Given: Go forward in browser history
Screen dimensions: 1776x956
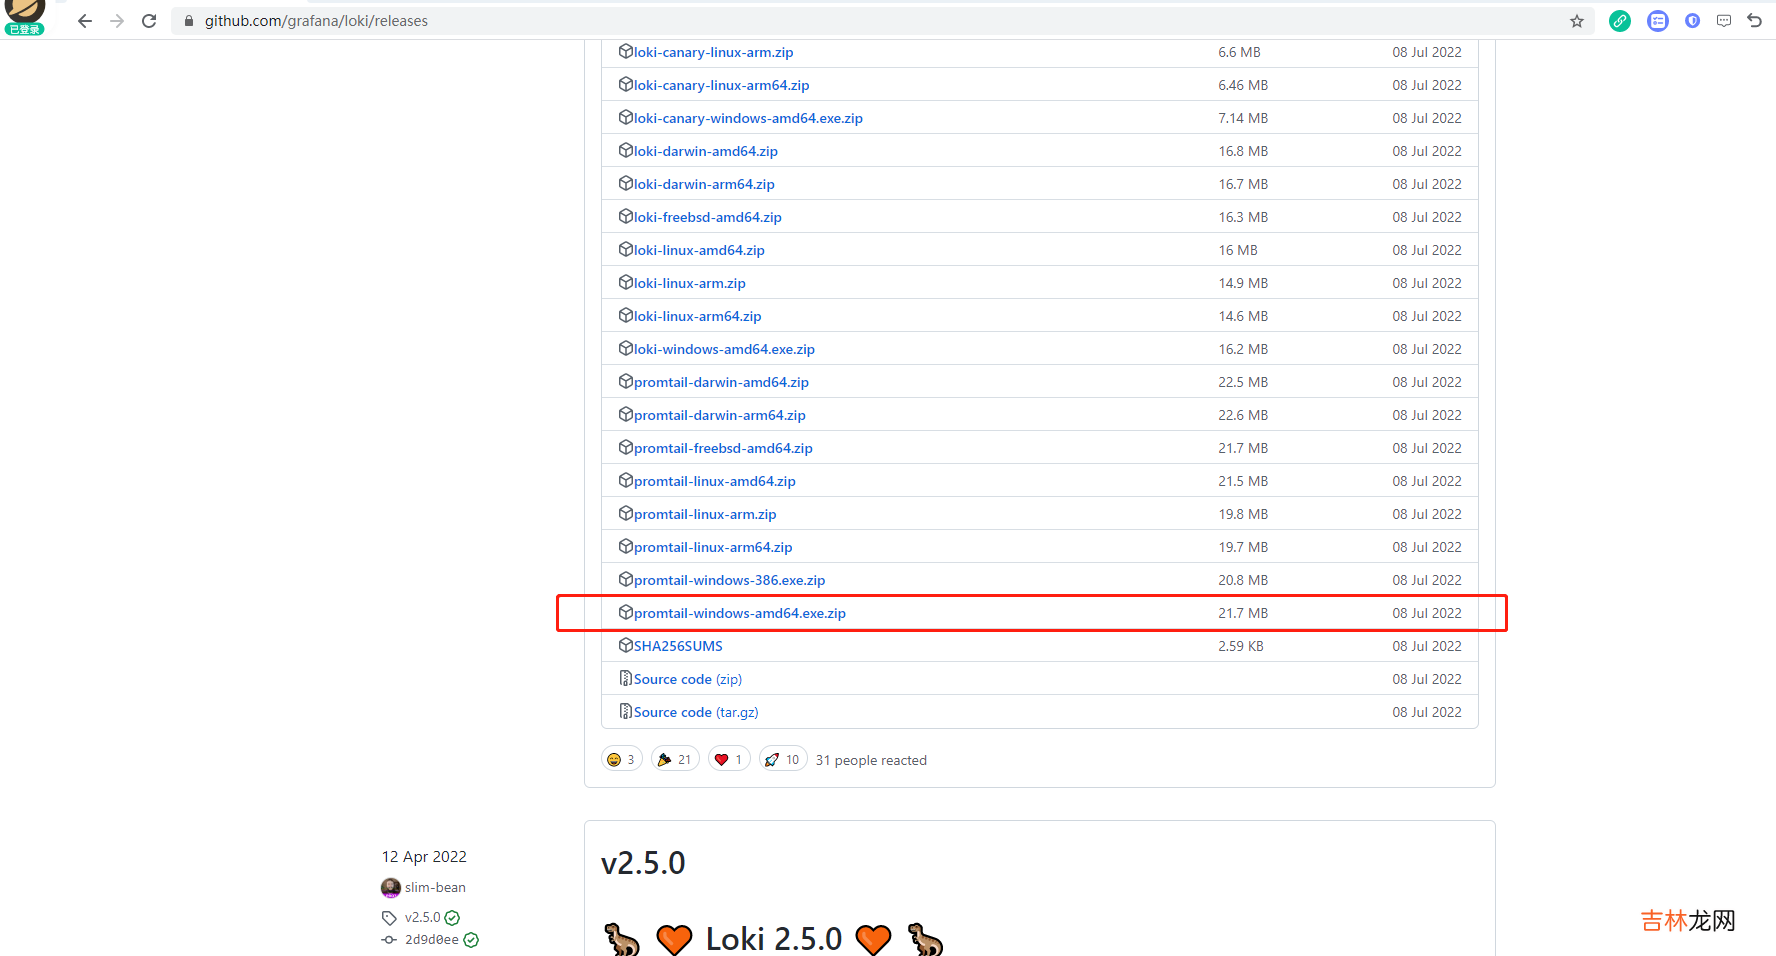Looking at the screenshot, I should pyautogui.click(x=117, y=21).
